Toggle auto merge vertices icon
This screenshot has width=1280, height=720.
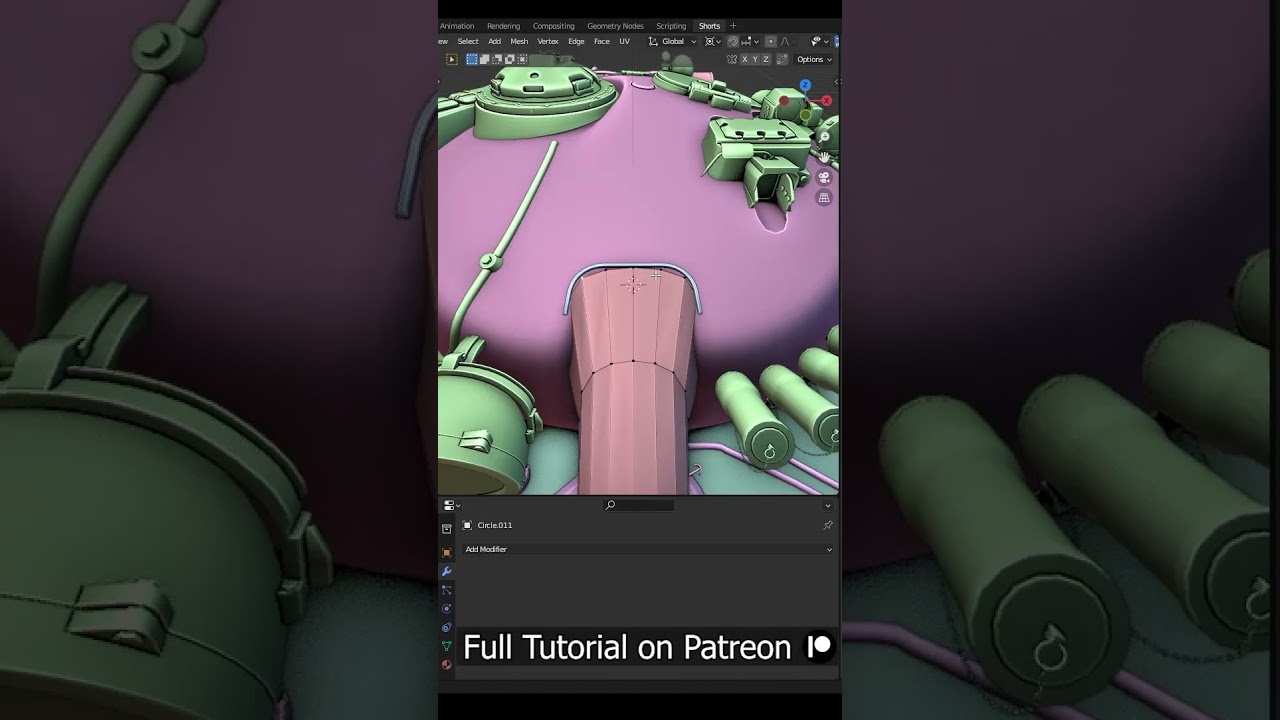pos(782,59)
